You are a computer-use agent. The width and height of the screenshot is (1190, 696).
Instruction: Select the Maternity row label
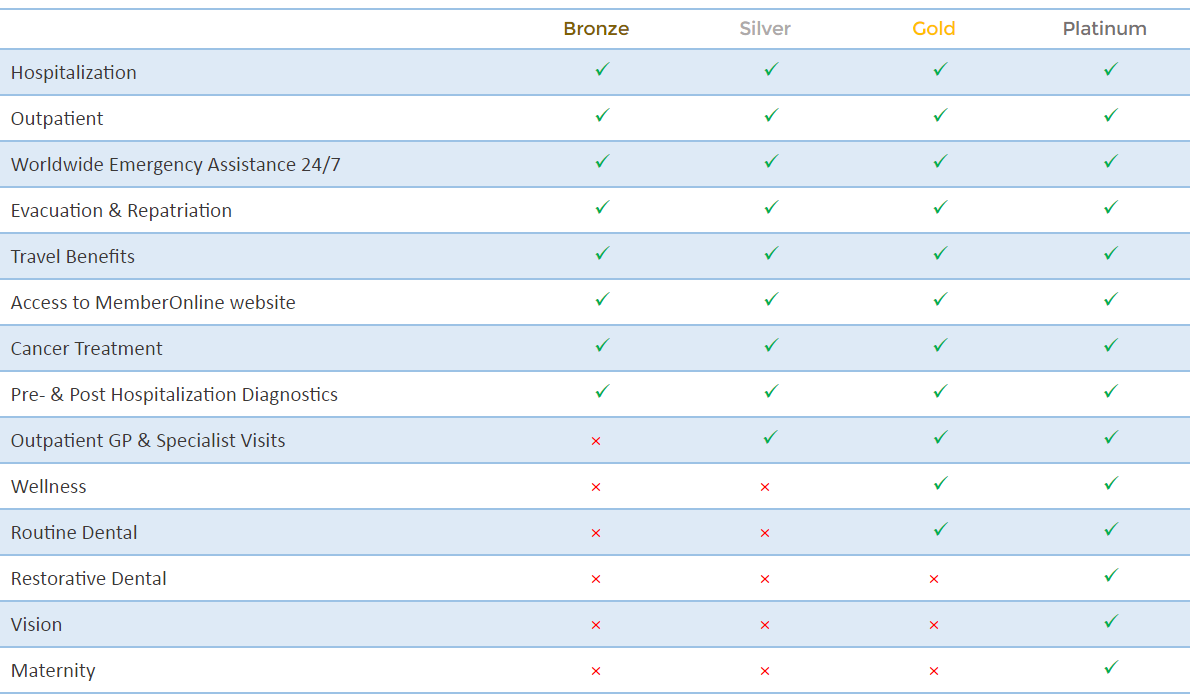click(x=53, y=671)
